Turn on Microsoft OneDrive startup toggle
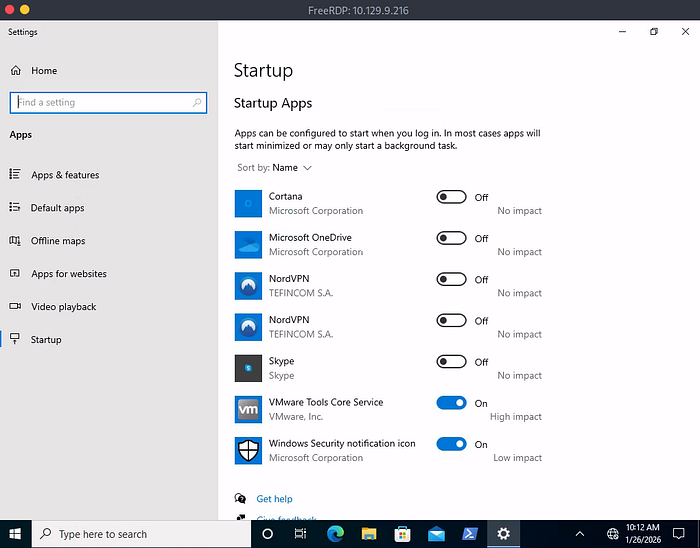This screenshot has width=700, height=548. pos(451,238)
